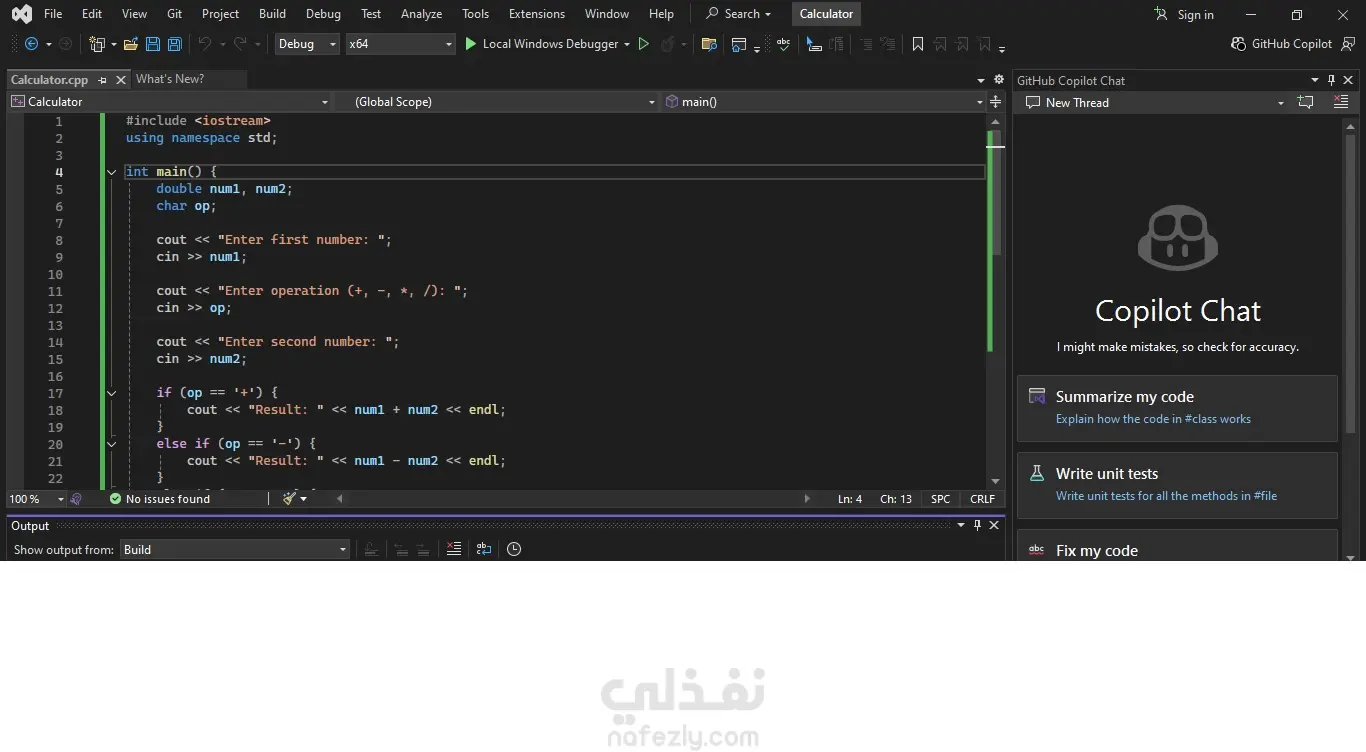Click Sign in at the top right

point(1184,14)
